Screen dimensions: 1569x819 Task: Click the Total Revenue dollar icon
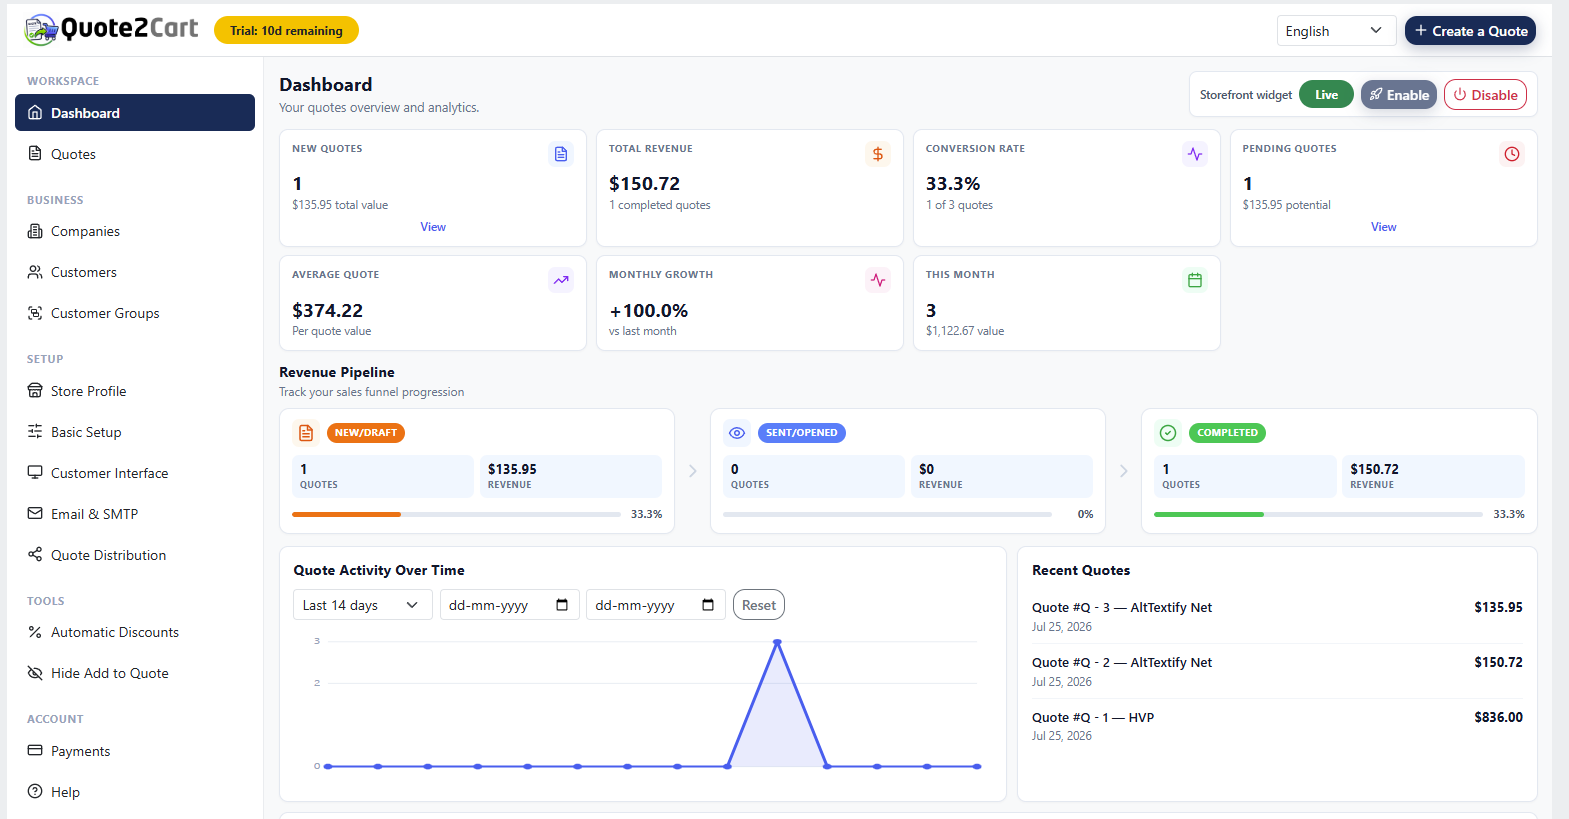(x=878, y=154)
